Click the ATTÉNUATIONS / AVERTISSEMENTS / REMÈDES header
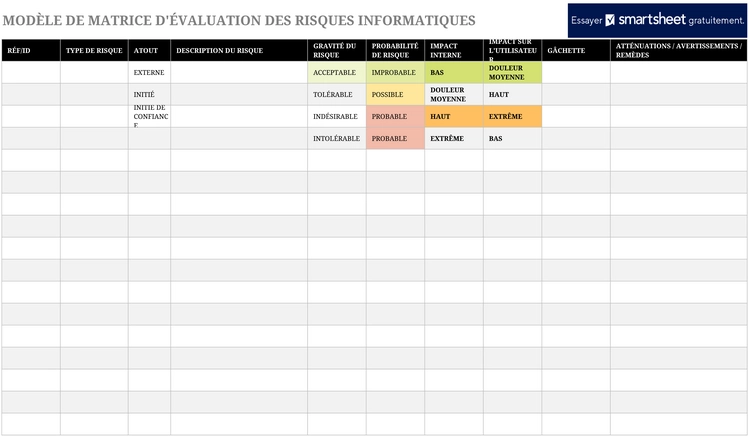The width and height of the screenshot is (749, 437). [679, 50]
